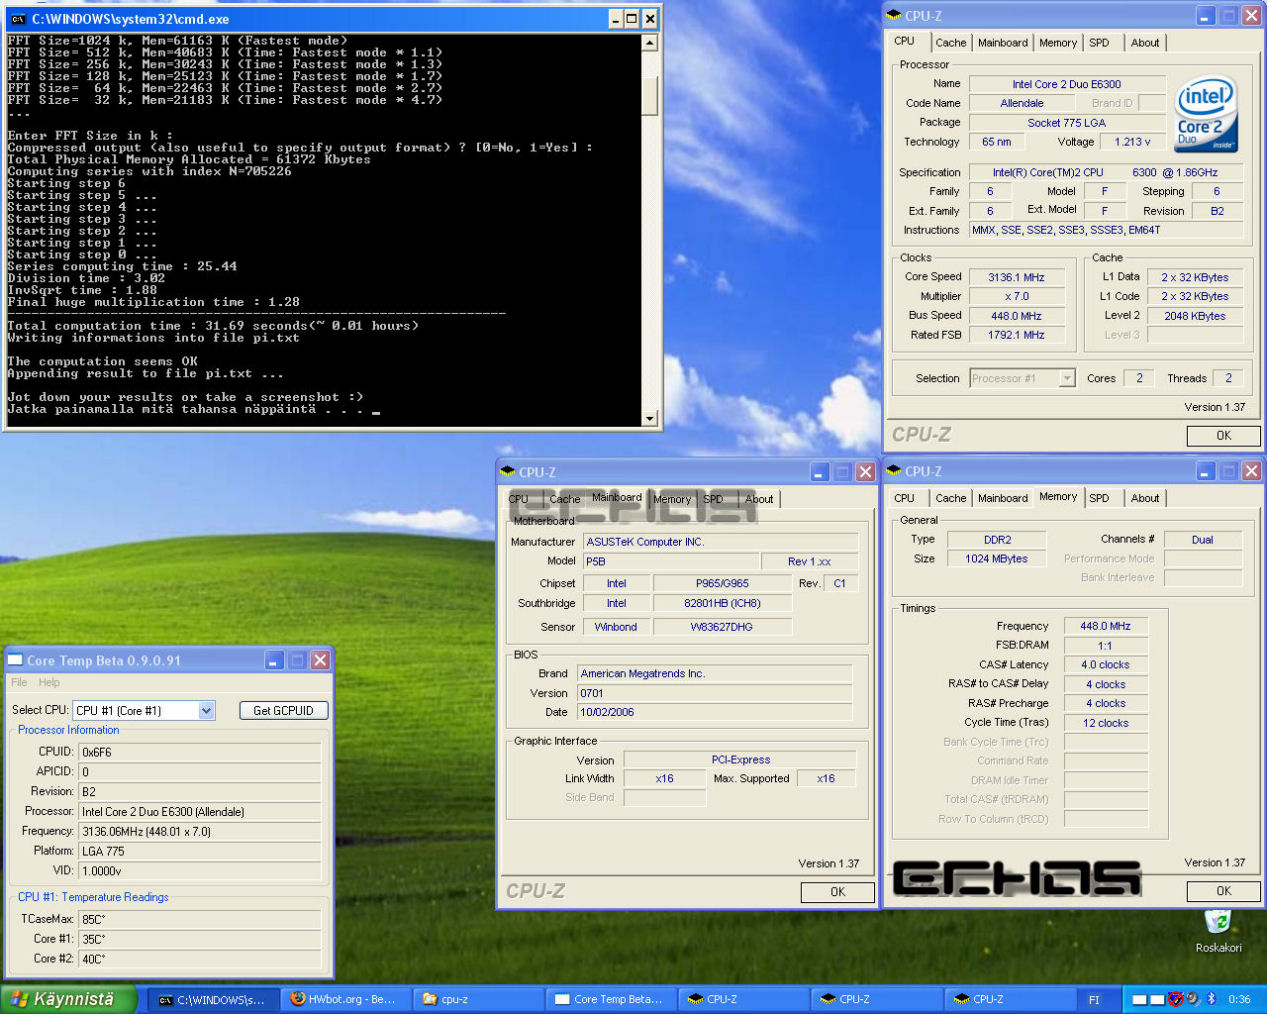
Task: Click the Southbridge value 82801HB (ICH8)
Action: (x=722, y=603)
